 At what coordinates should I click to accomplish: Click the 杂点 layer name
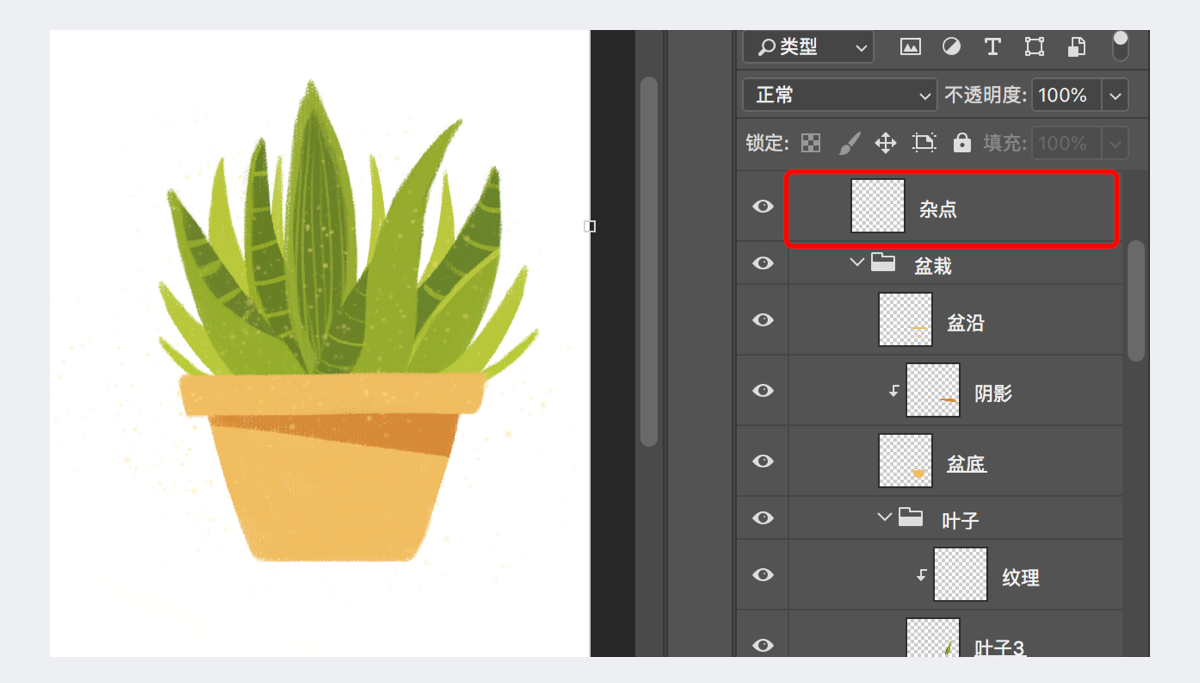(938, 209)
